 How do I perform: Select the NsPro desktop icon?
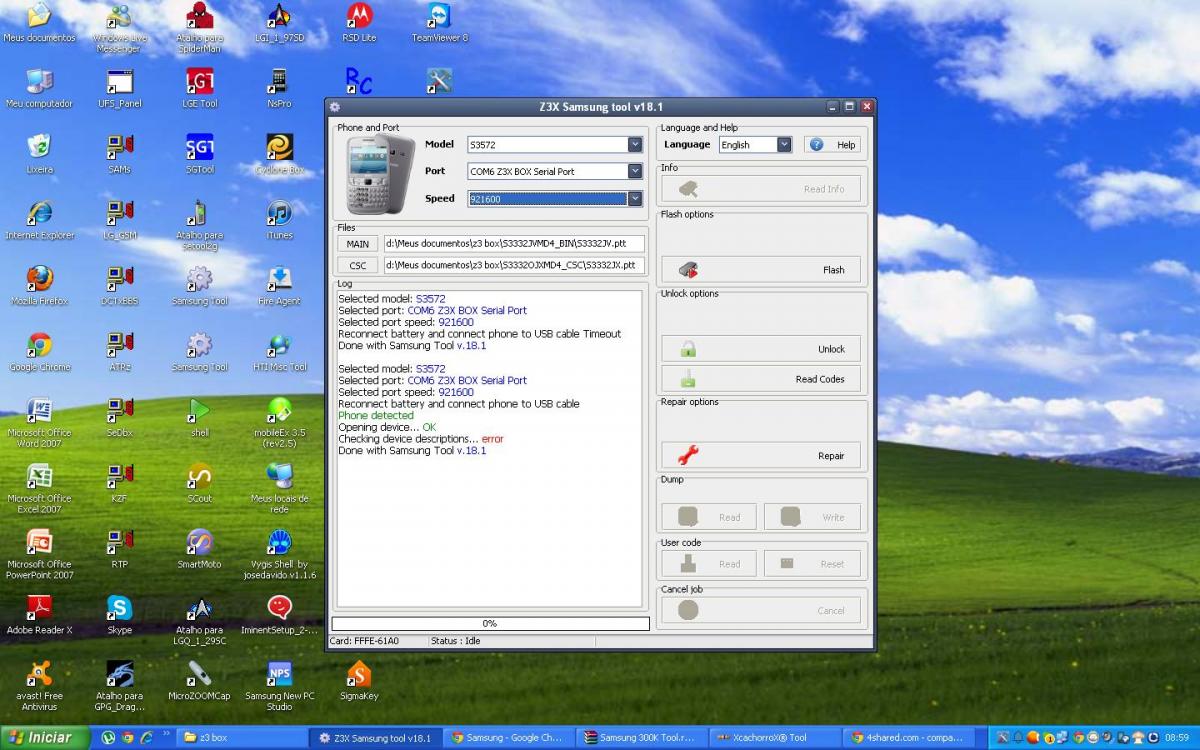(279, 89)
